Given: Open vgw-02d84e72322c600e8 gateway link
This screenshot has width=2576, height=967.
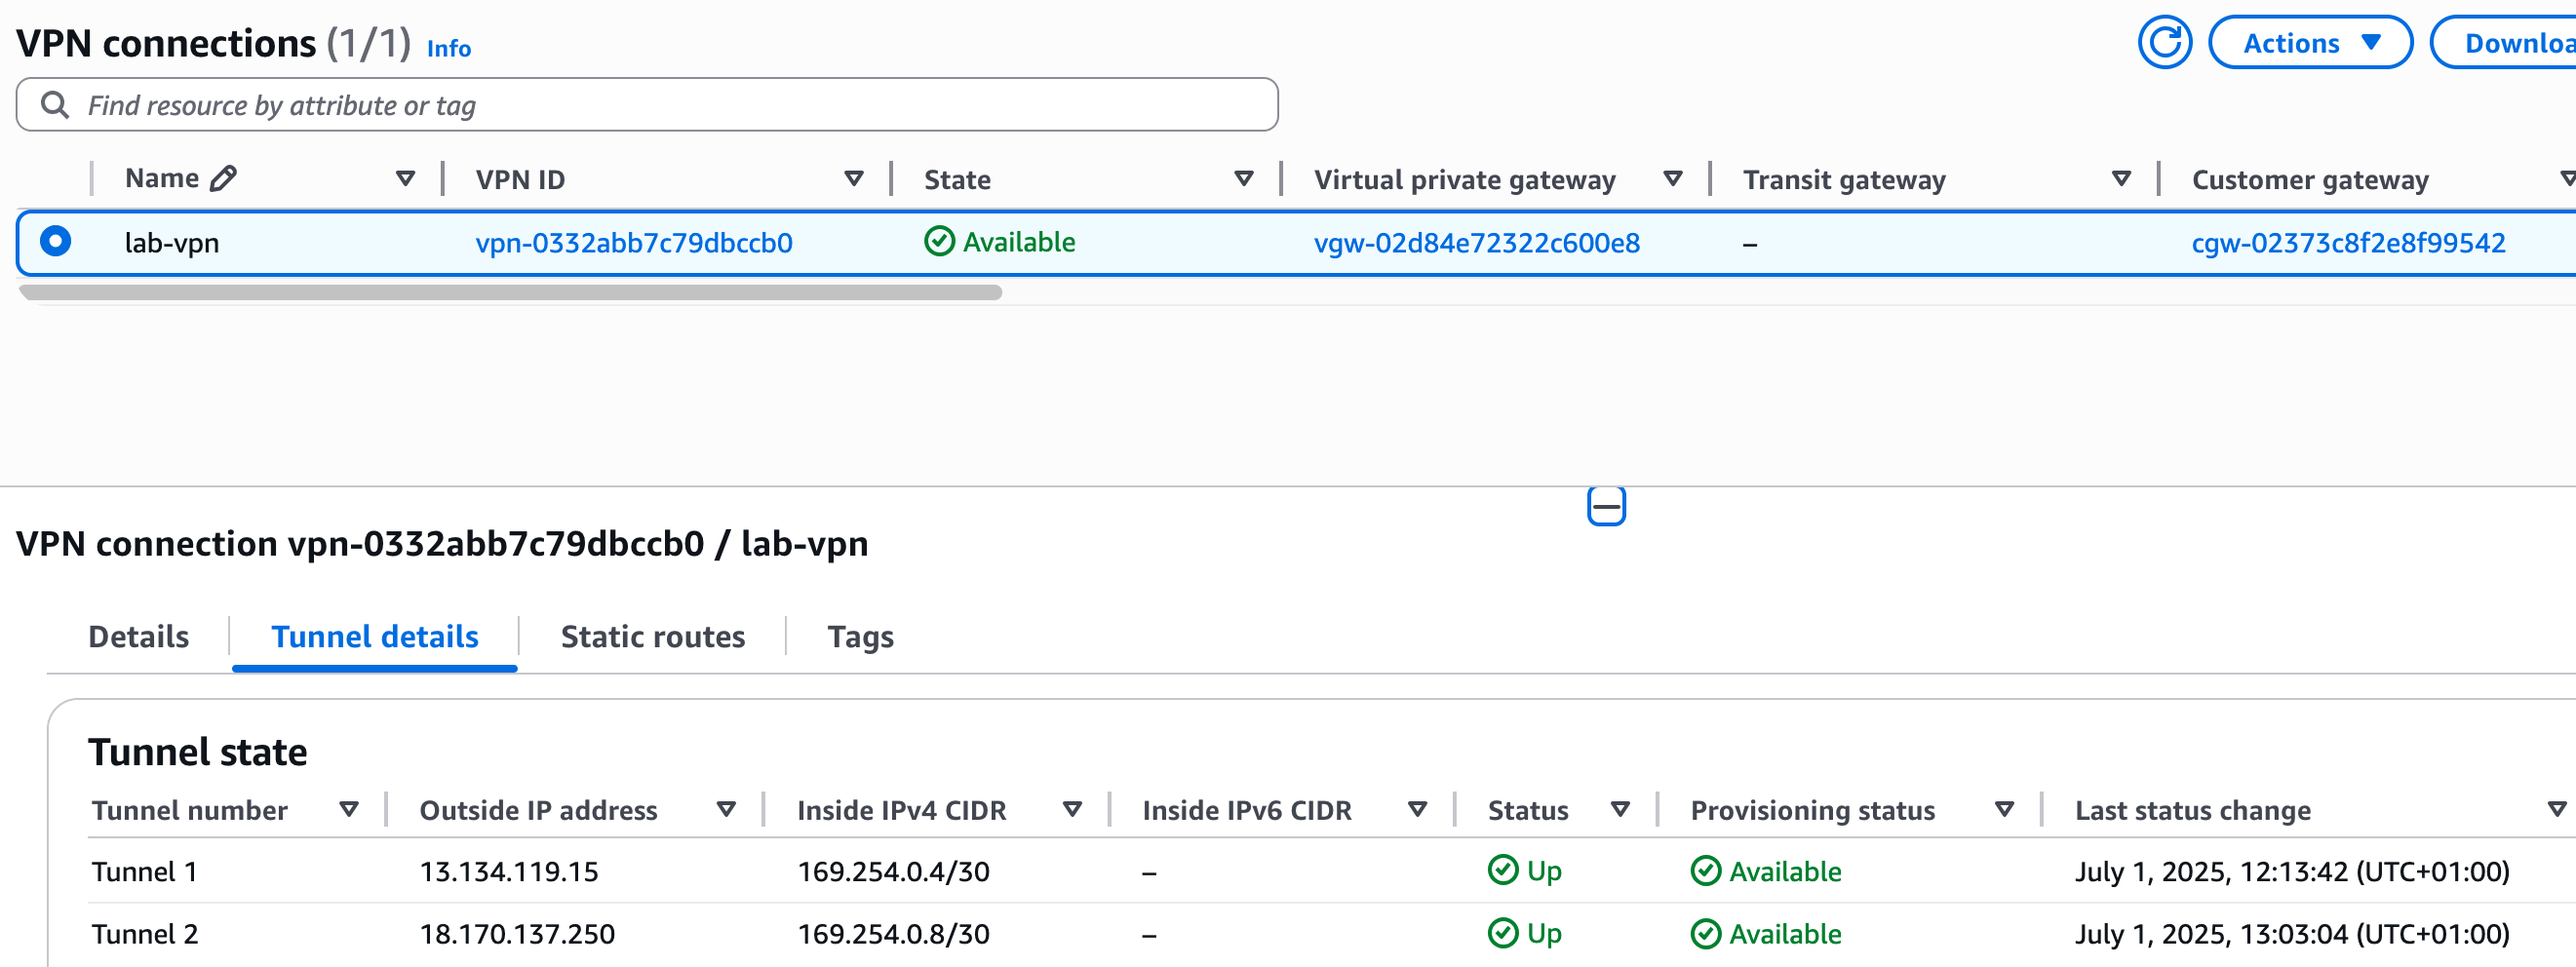Looking at the screenshot, I should tap(1476, 243).
